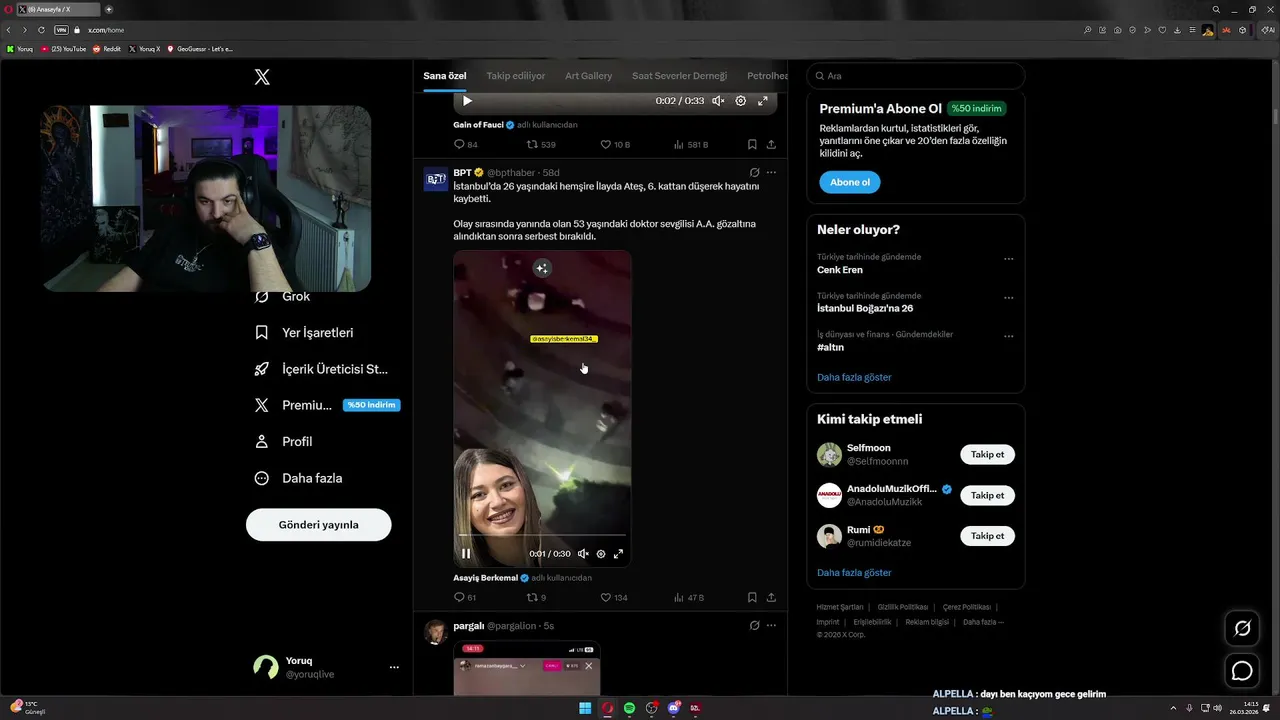
Task: Open İstanbul Boğazı'na 26 trend options
Action: click(1008, 298)
